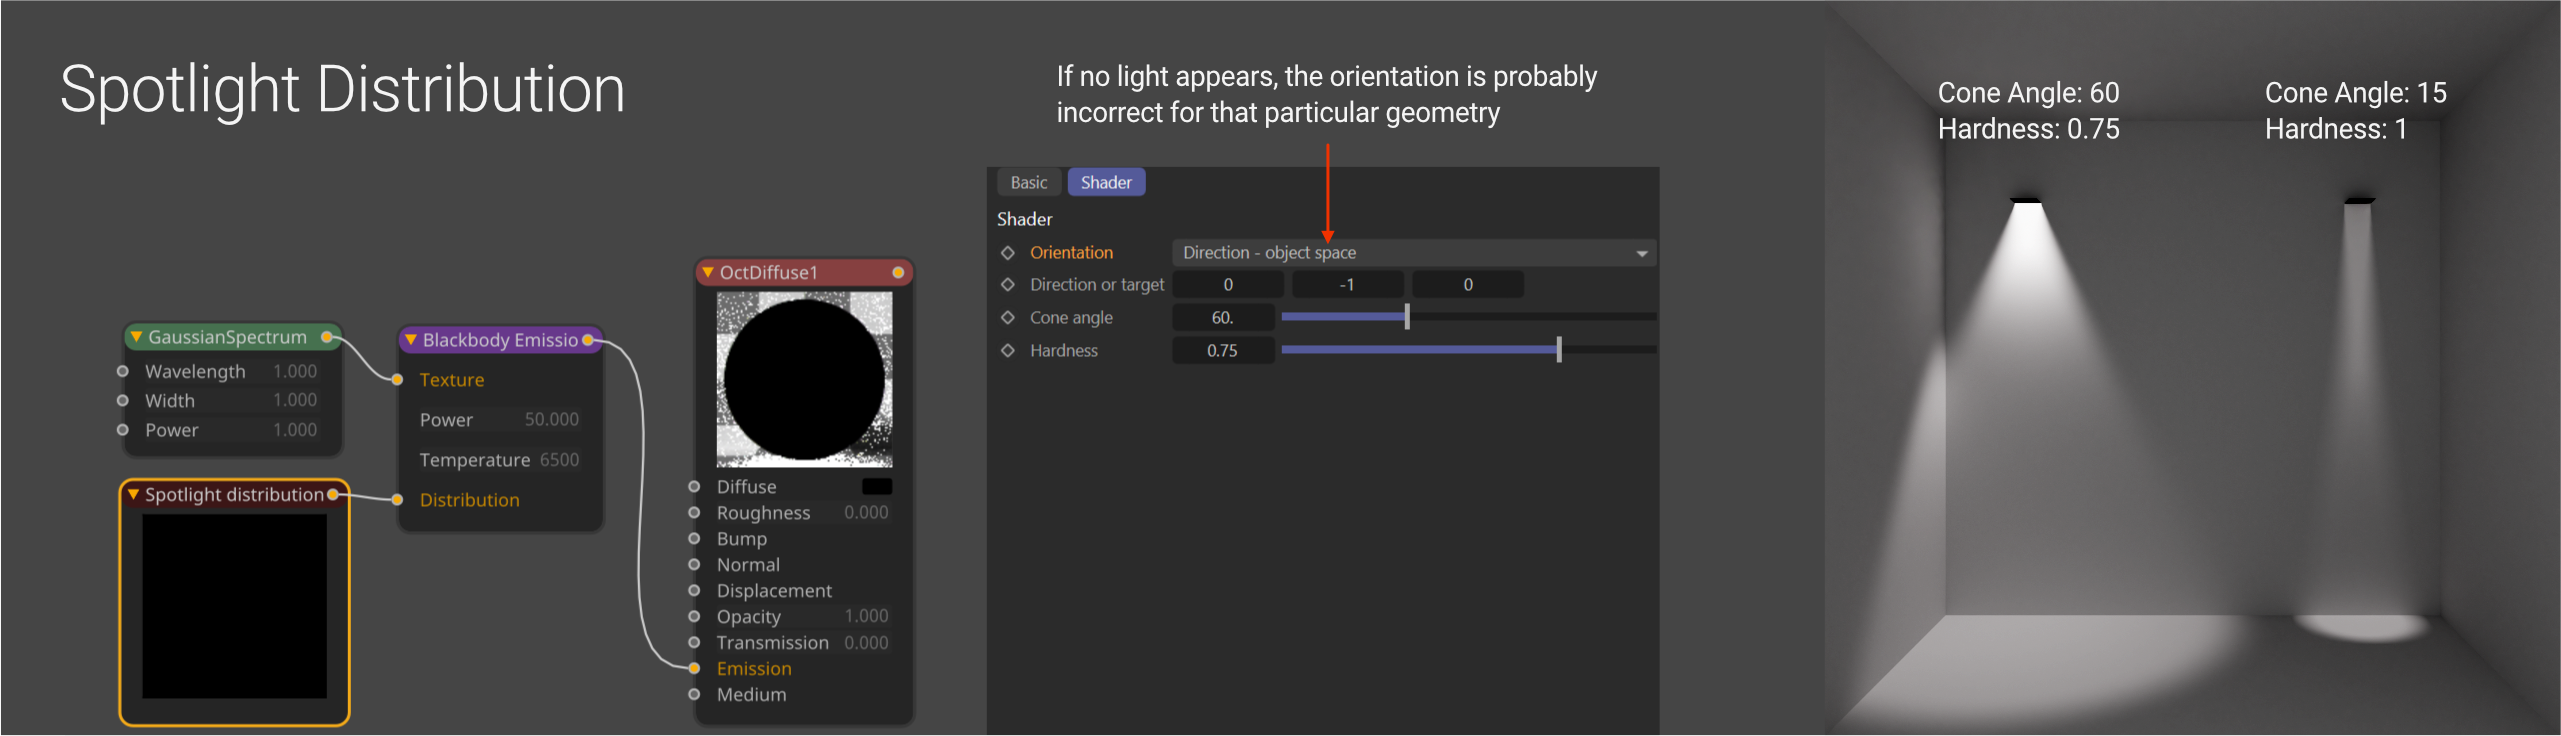Collapse the GaussianSpectrum node

tap(135, 337)
